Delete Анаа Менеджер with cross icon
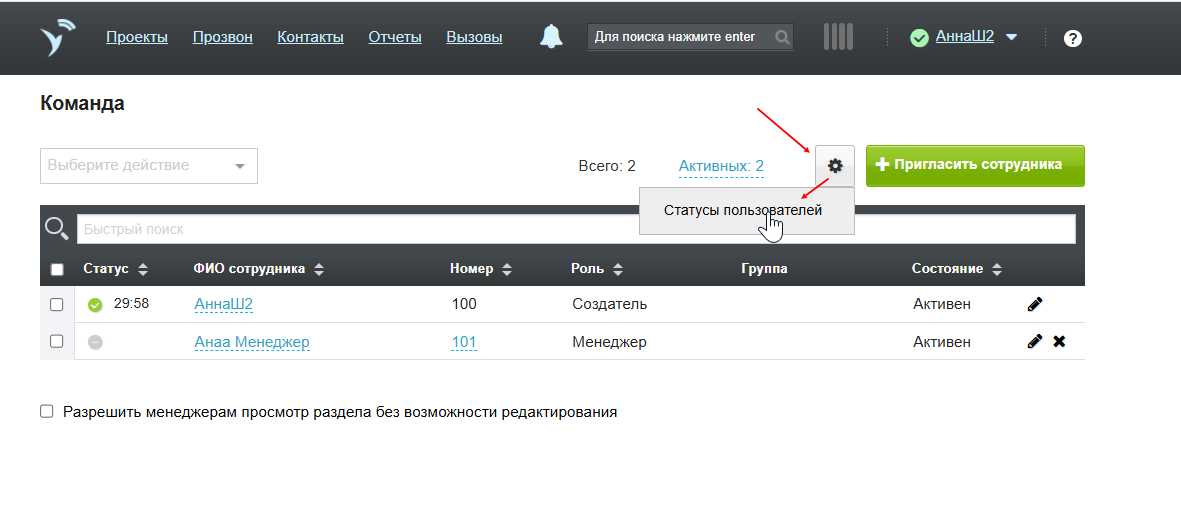The image size is (1181, 521). coord(1059,342)
